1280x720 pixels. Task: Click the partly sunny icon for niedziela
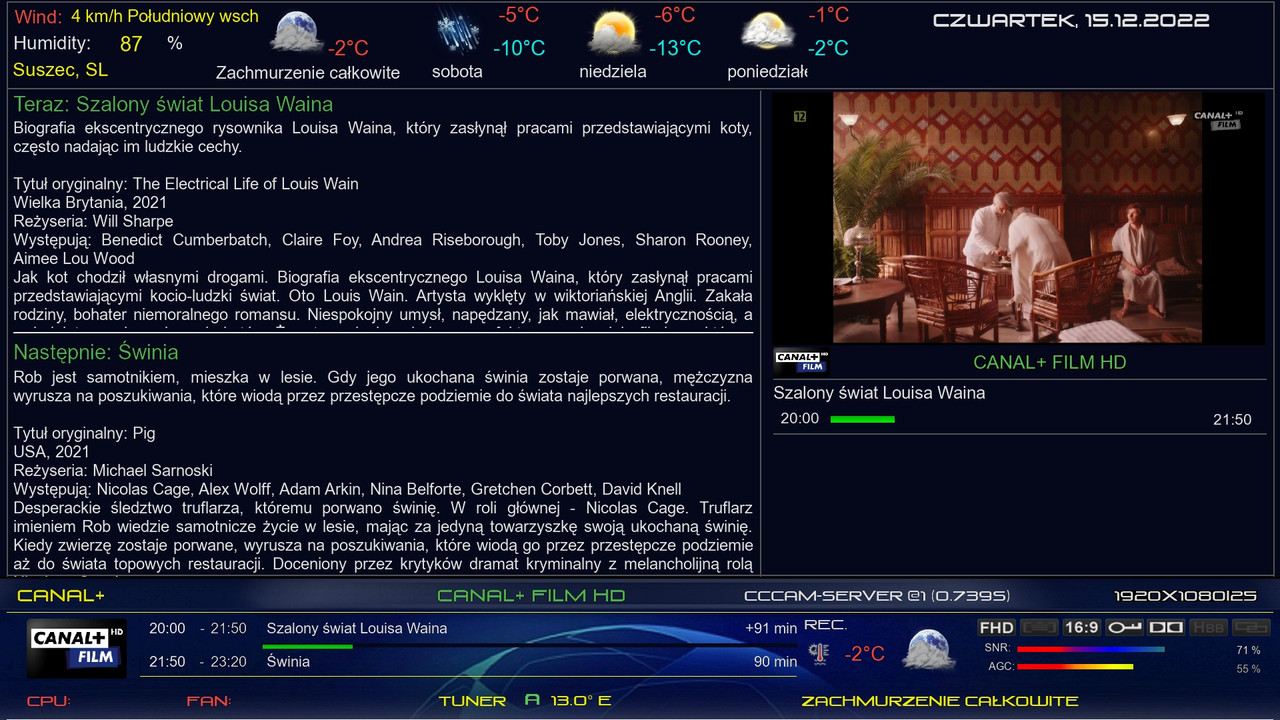click(613, 31)
